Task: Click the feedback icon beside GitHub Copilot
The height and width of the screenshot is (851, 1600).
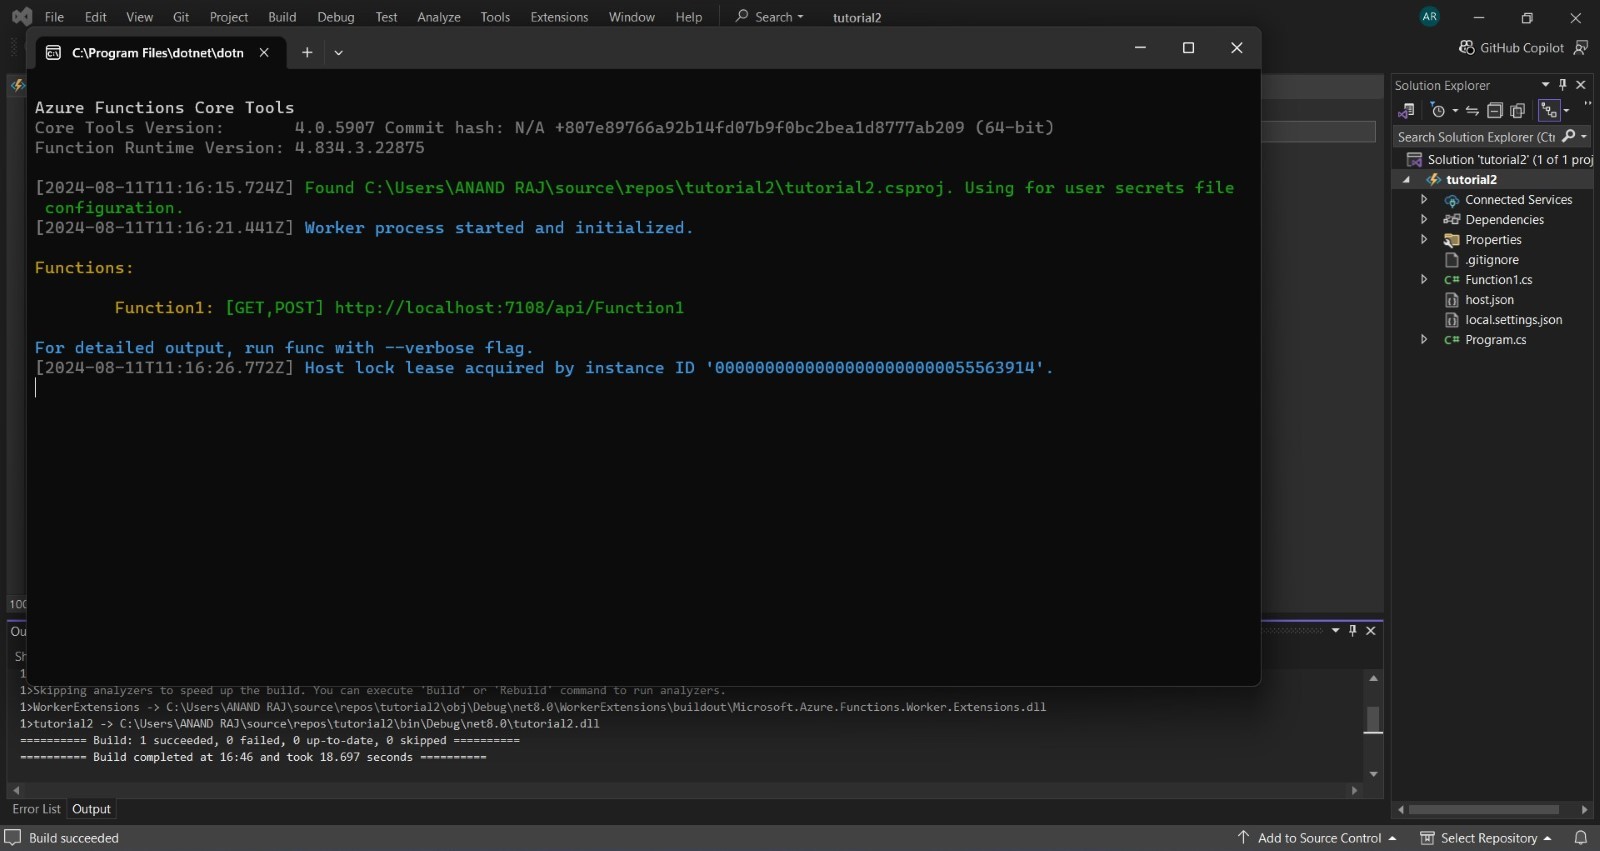Action: (1581, 48)
